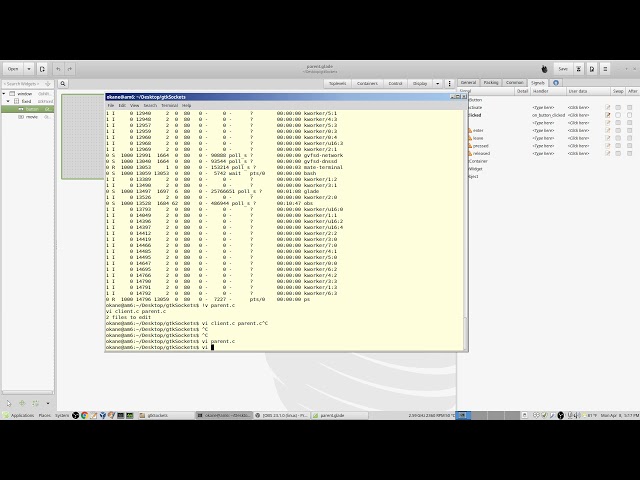The height and width of the screenshot is (480, 640).
Task: Open the vertical dots palette menu
Action: tap(449, 84)
